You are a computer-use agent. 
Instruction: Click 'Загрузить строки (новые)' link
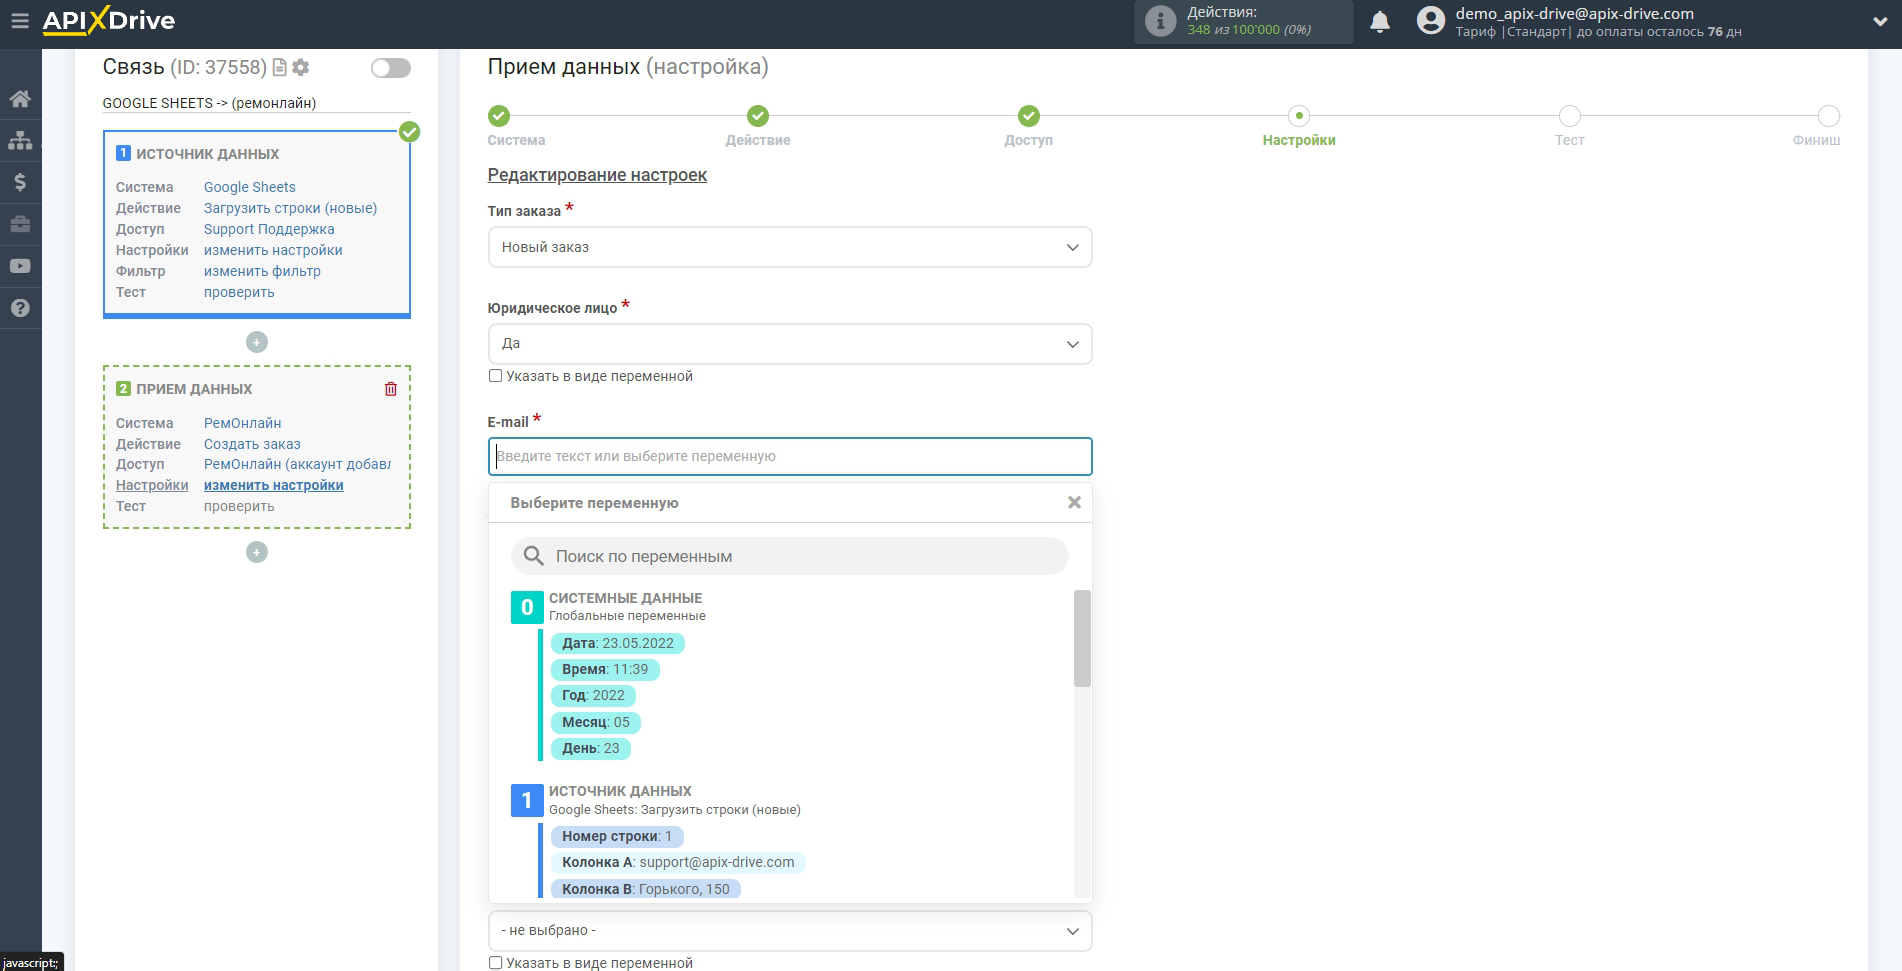click(x=290, y=208)
